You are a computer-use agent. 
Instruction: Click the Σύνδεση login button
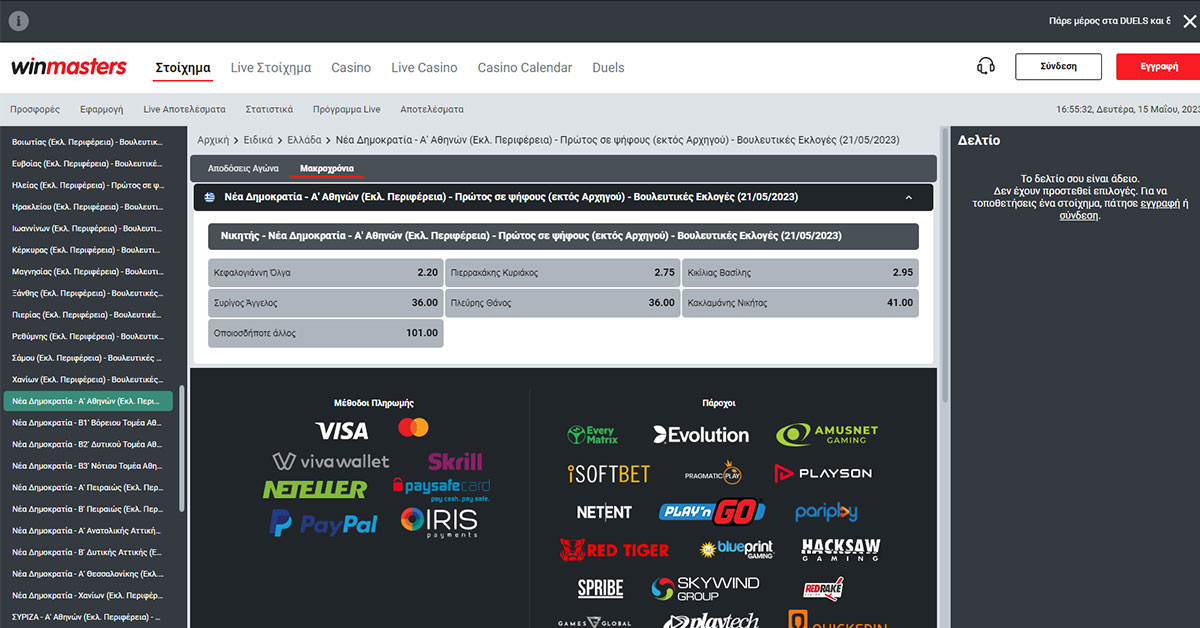tap(1058, 67)
